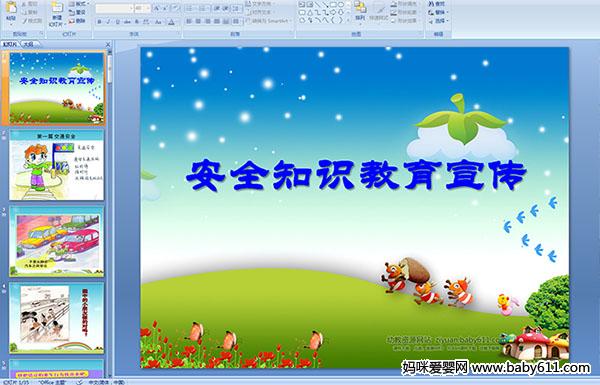This screenshot has height=385, width=600.
Task: Close the slides thumbnail pane
Action: pos(108,44)
